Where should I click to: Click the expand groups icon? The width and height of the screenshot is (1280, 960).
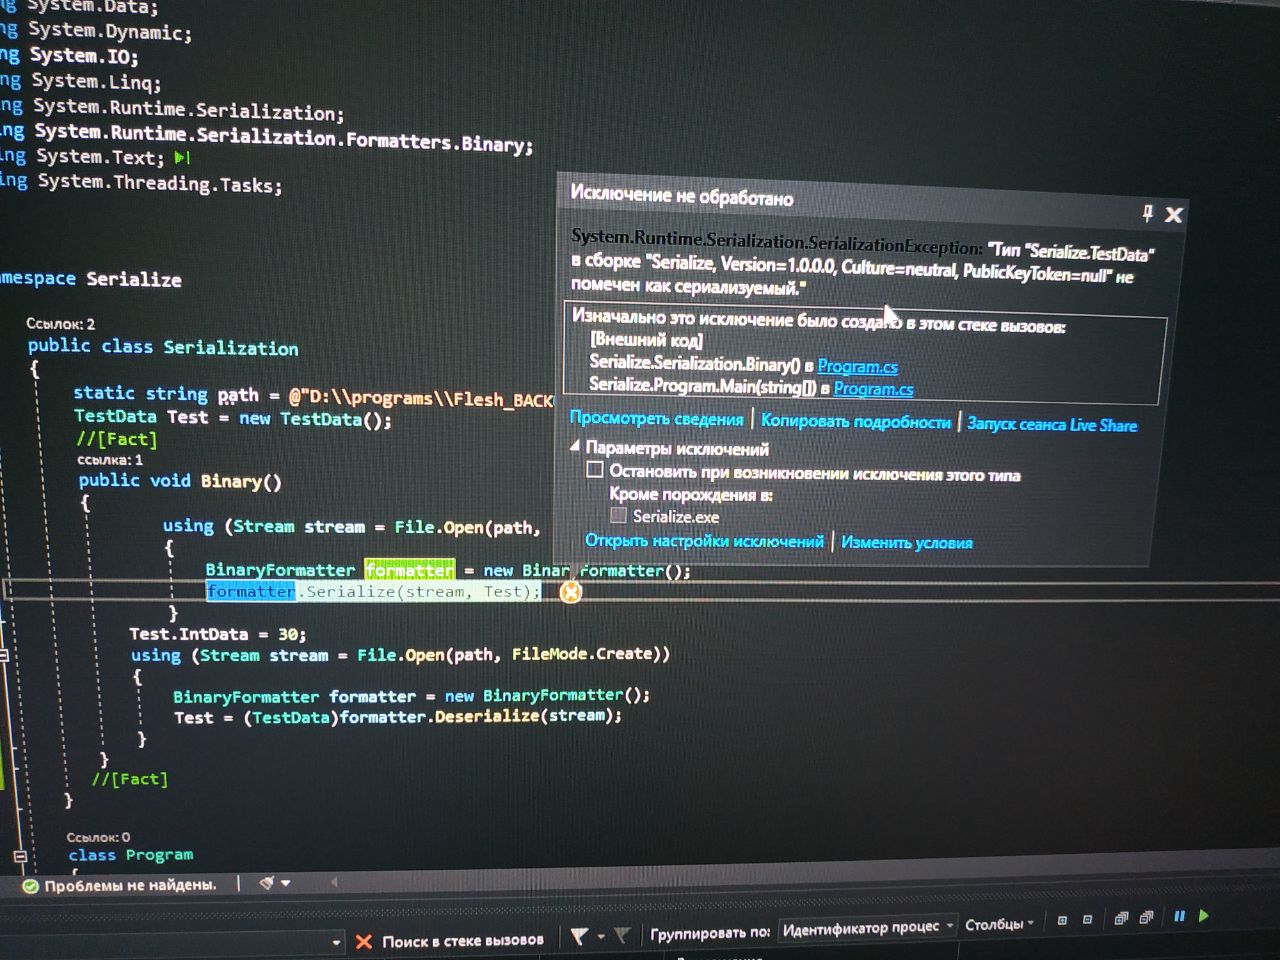click(1062, 920)
